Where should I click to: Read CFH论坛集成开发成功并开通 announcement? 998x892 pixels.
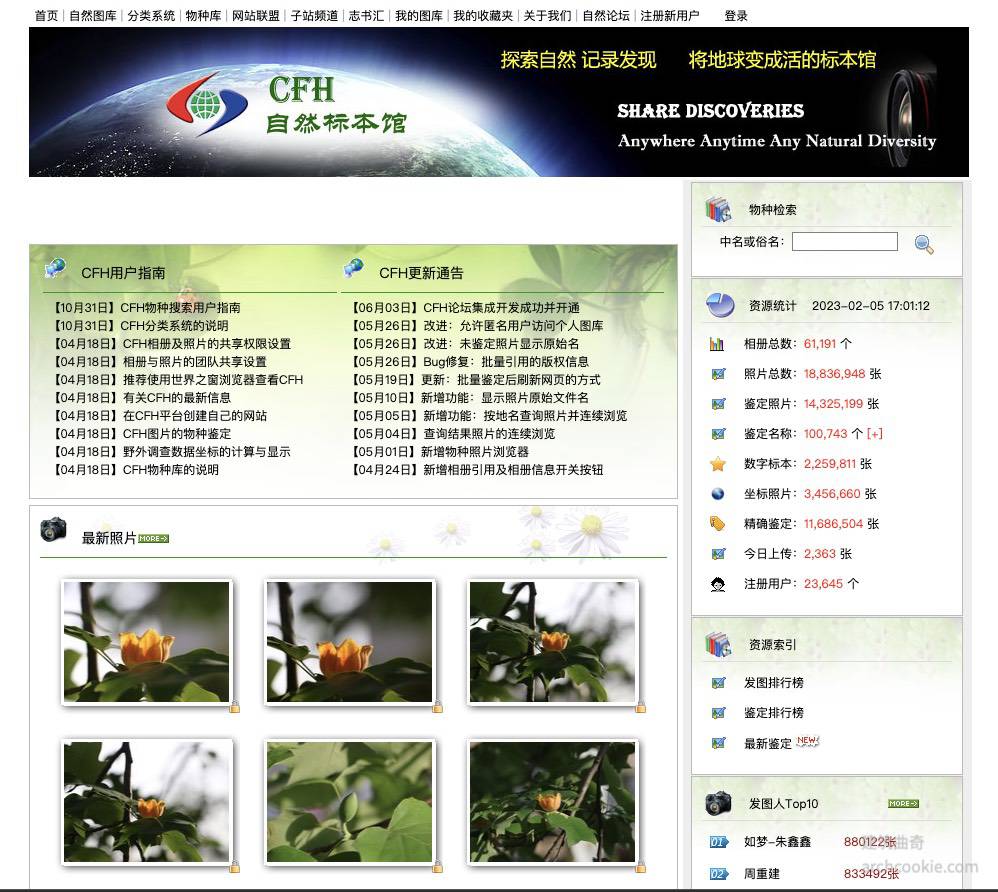click(501, 308)
